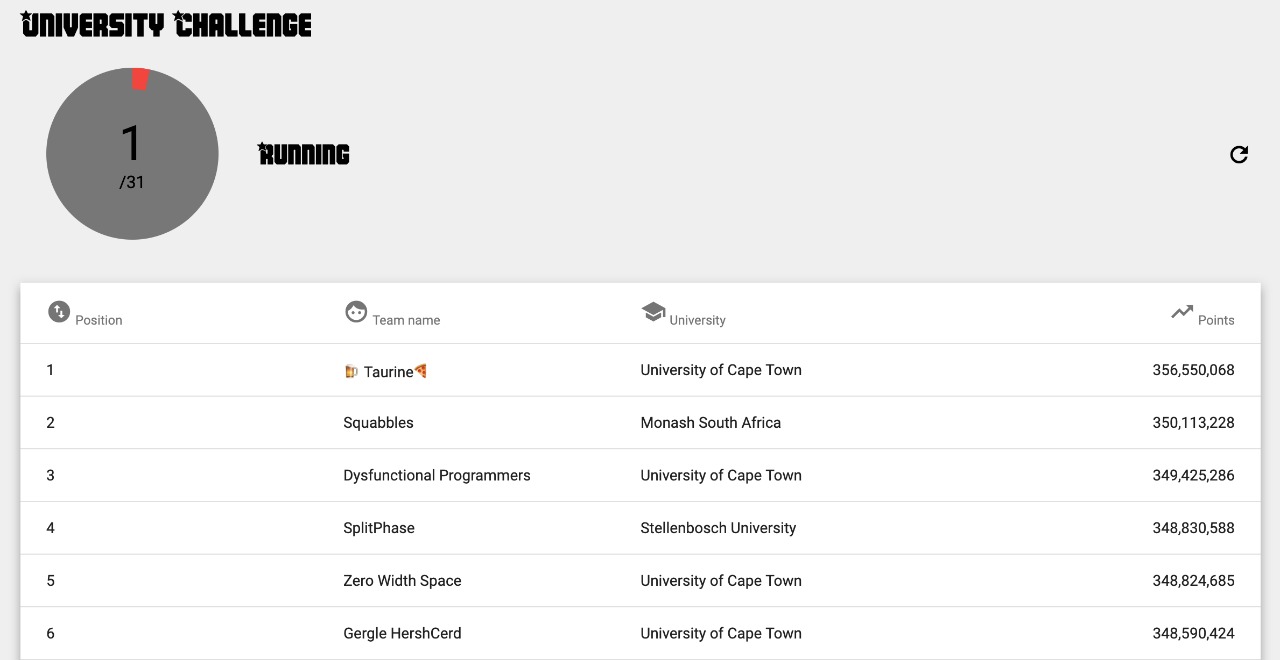This screenshot has width=1280, height=660.
Task: Click the points value 356,550,068
Action: (x=1193, y=370)
